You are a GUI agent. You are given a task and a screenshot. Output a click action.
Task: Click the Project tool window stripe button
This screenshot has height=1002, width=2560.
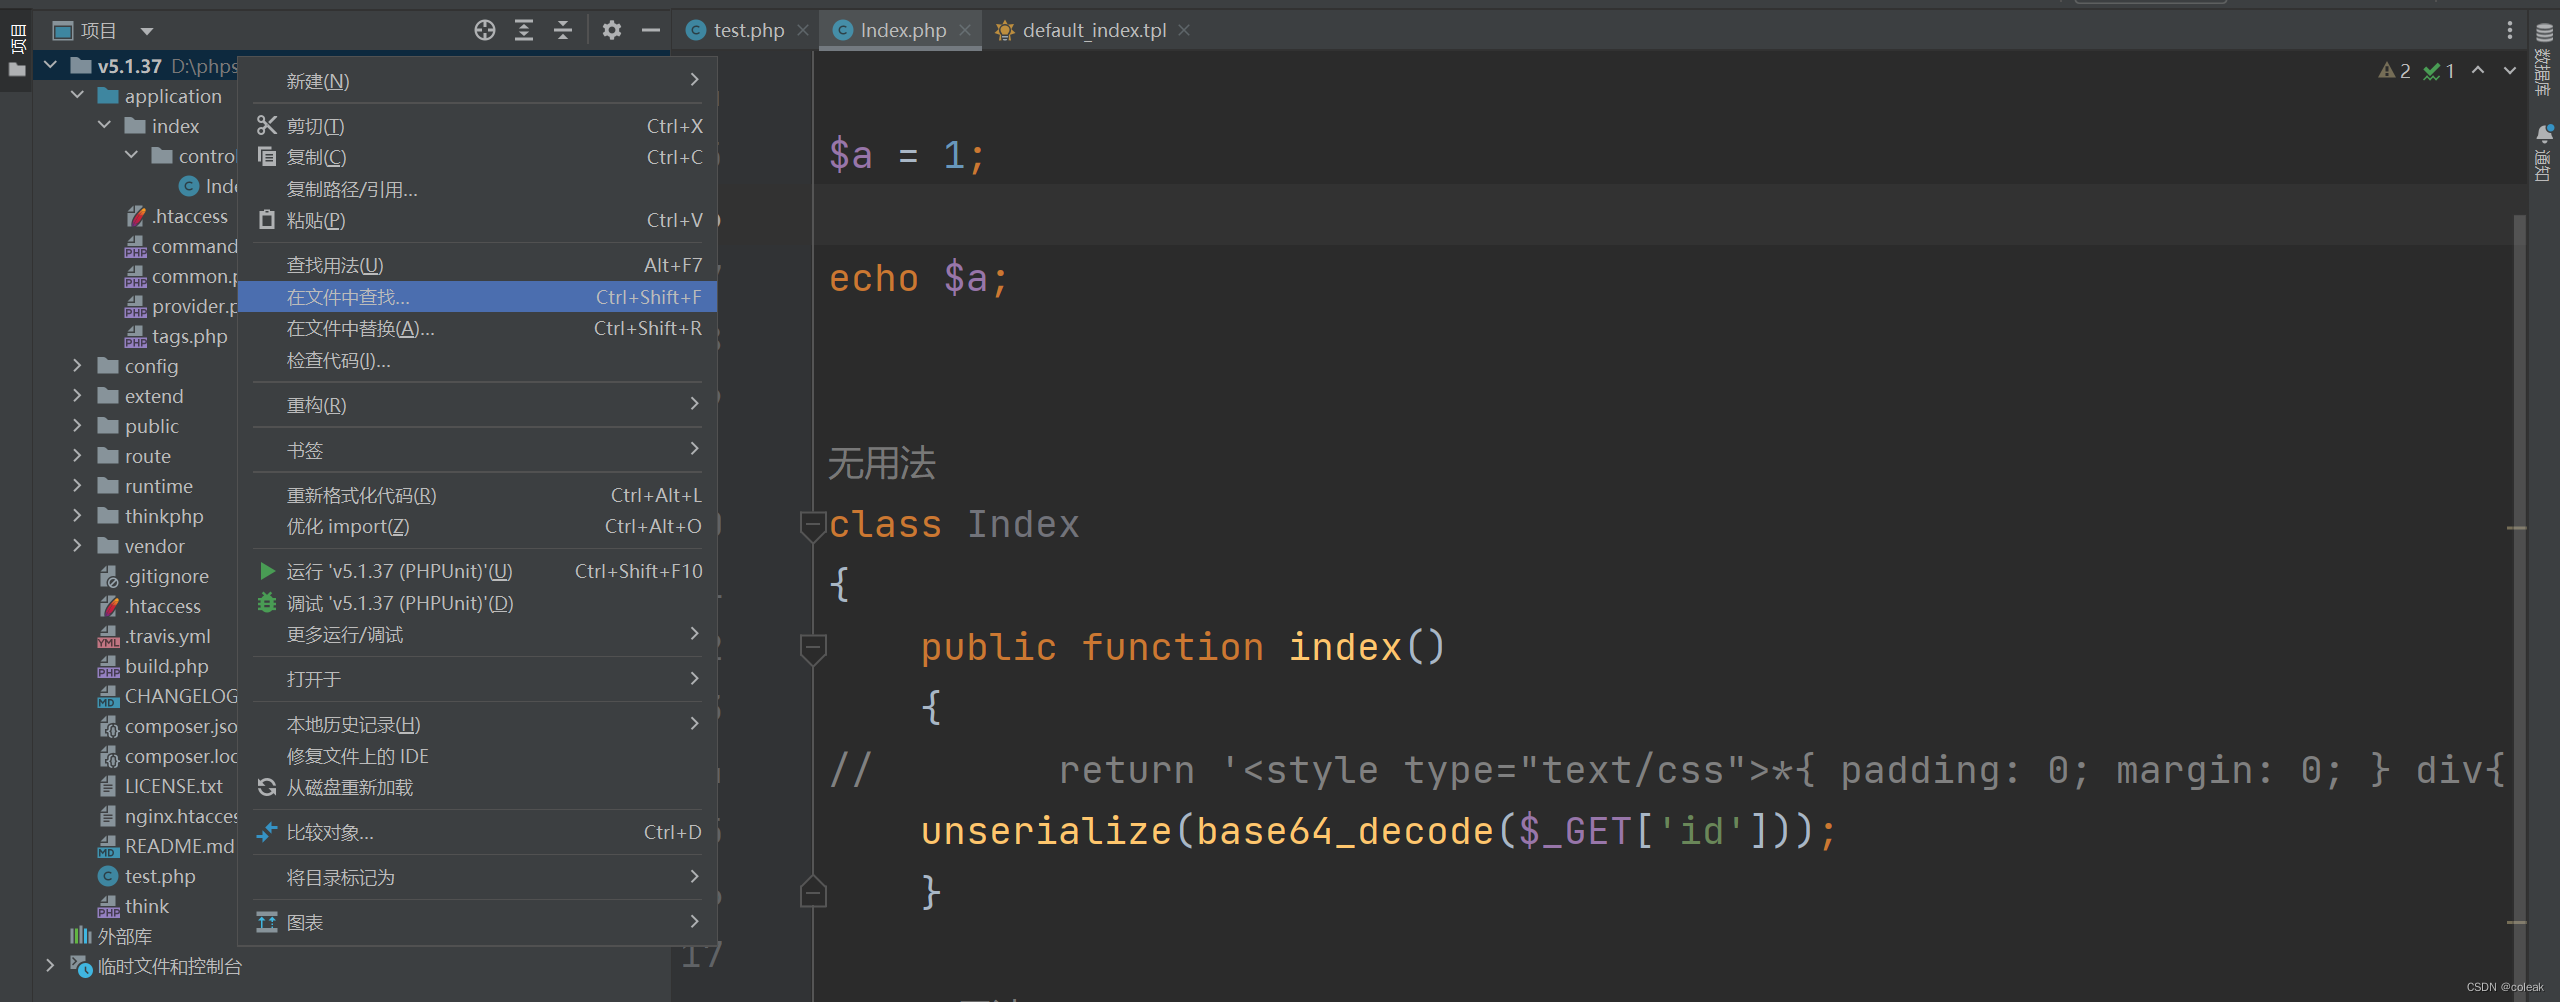[x=17, y=52]
